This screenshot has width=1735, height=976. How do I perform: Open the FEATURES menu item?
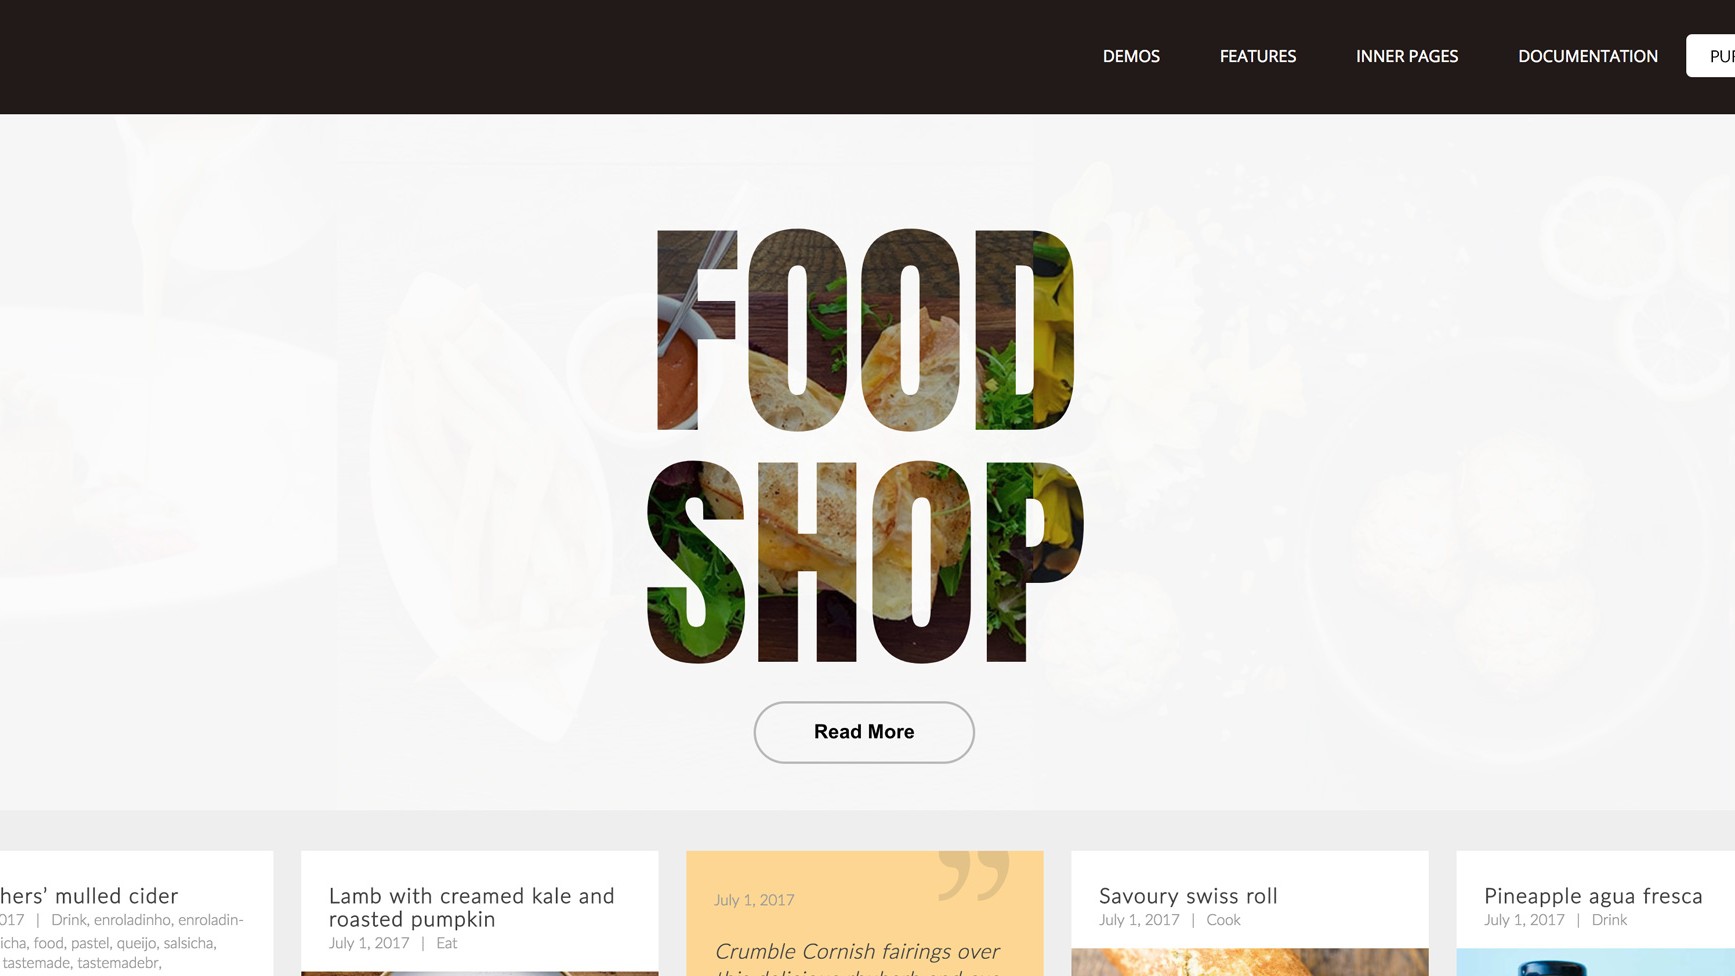[1258, 56]
